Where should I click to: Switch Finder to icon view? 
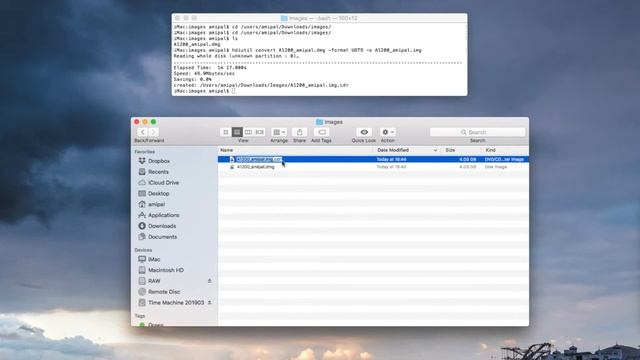(226, 132)
